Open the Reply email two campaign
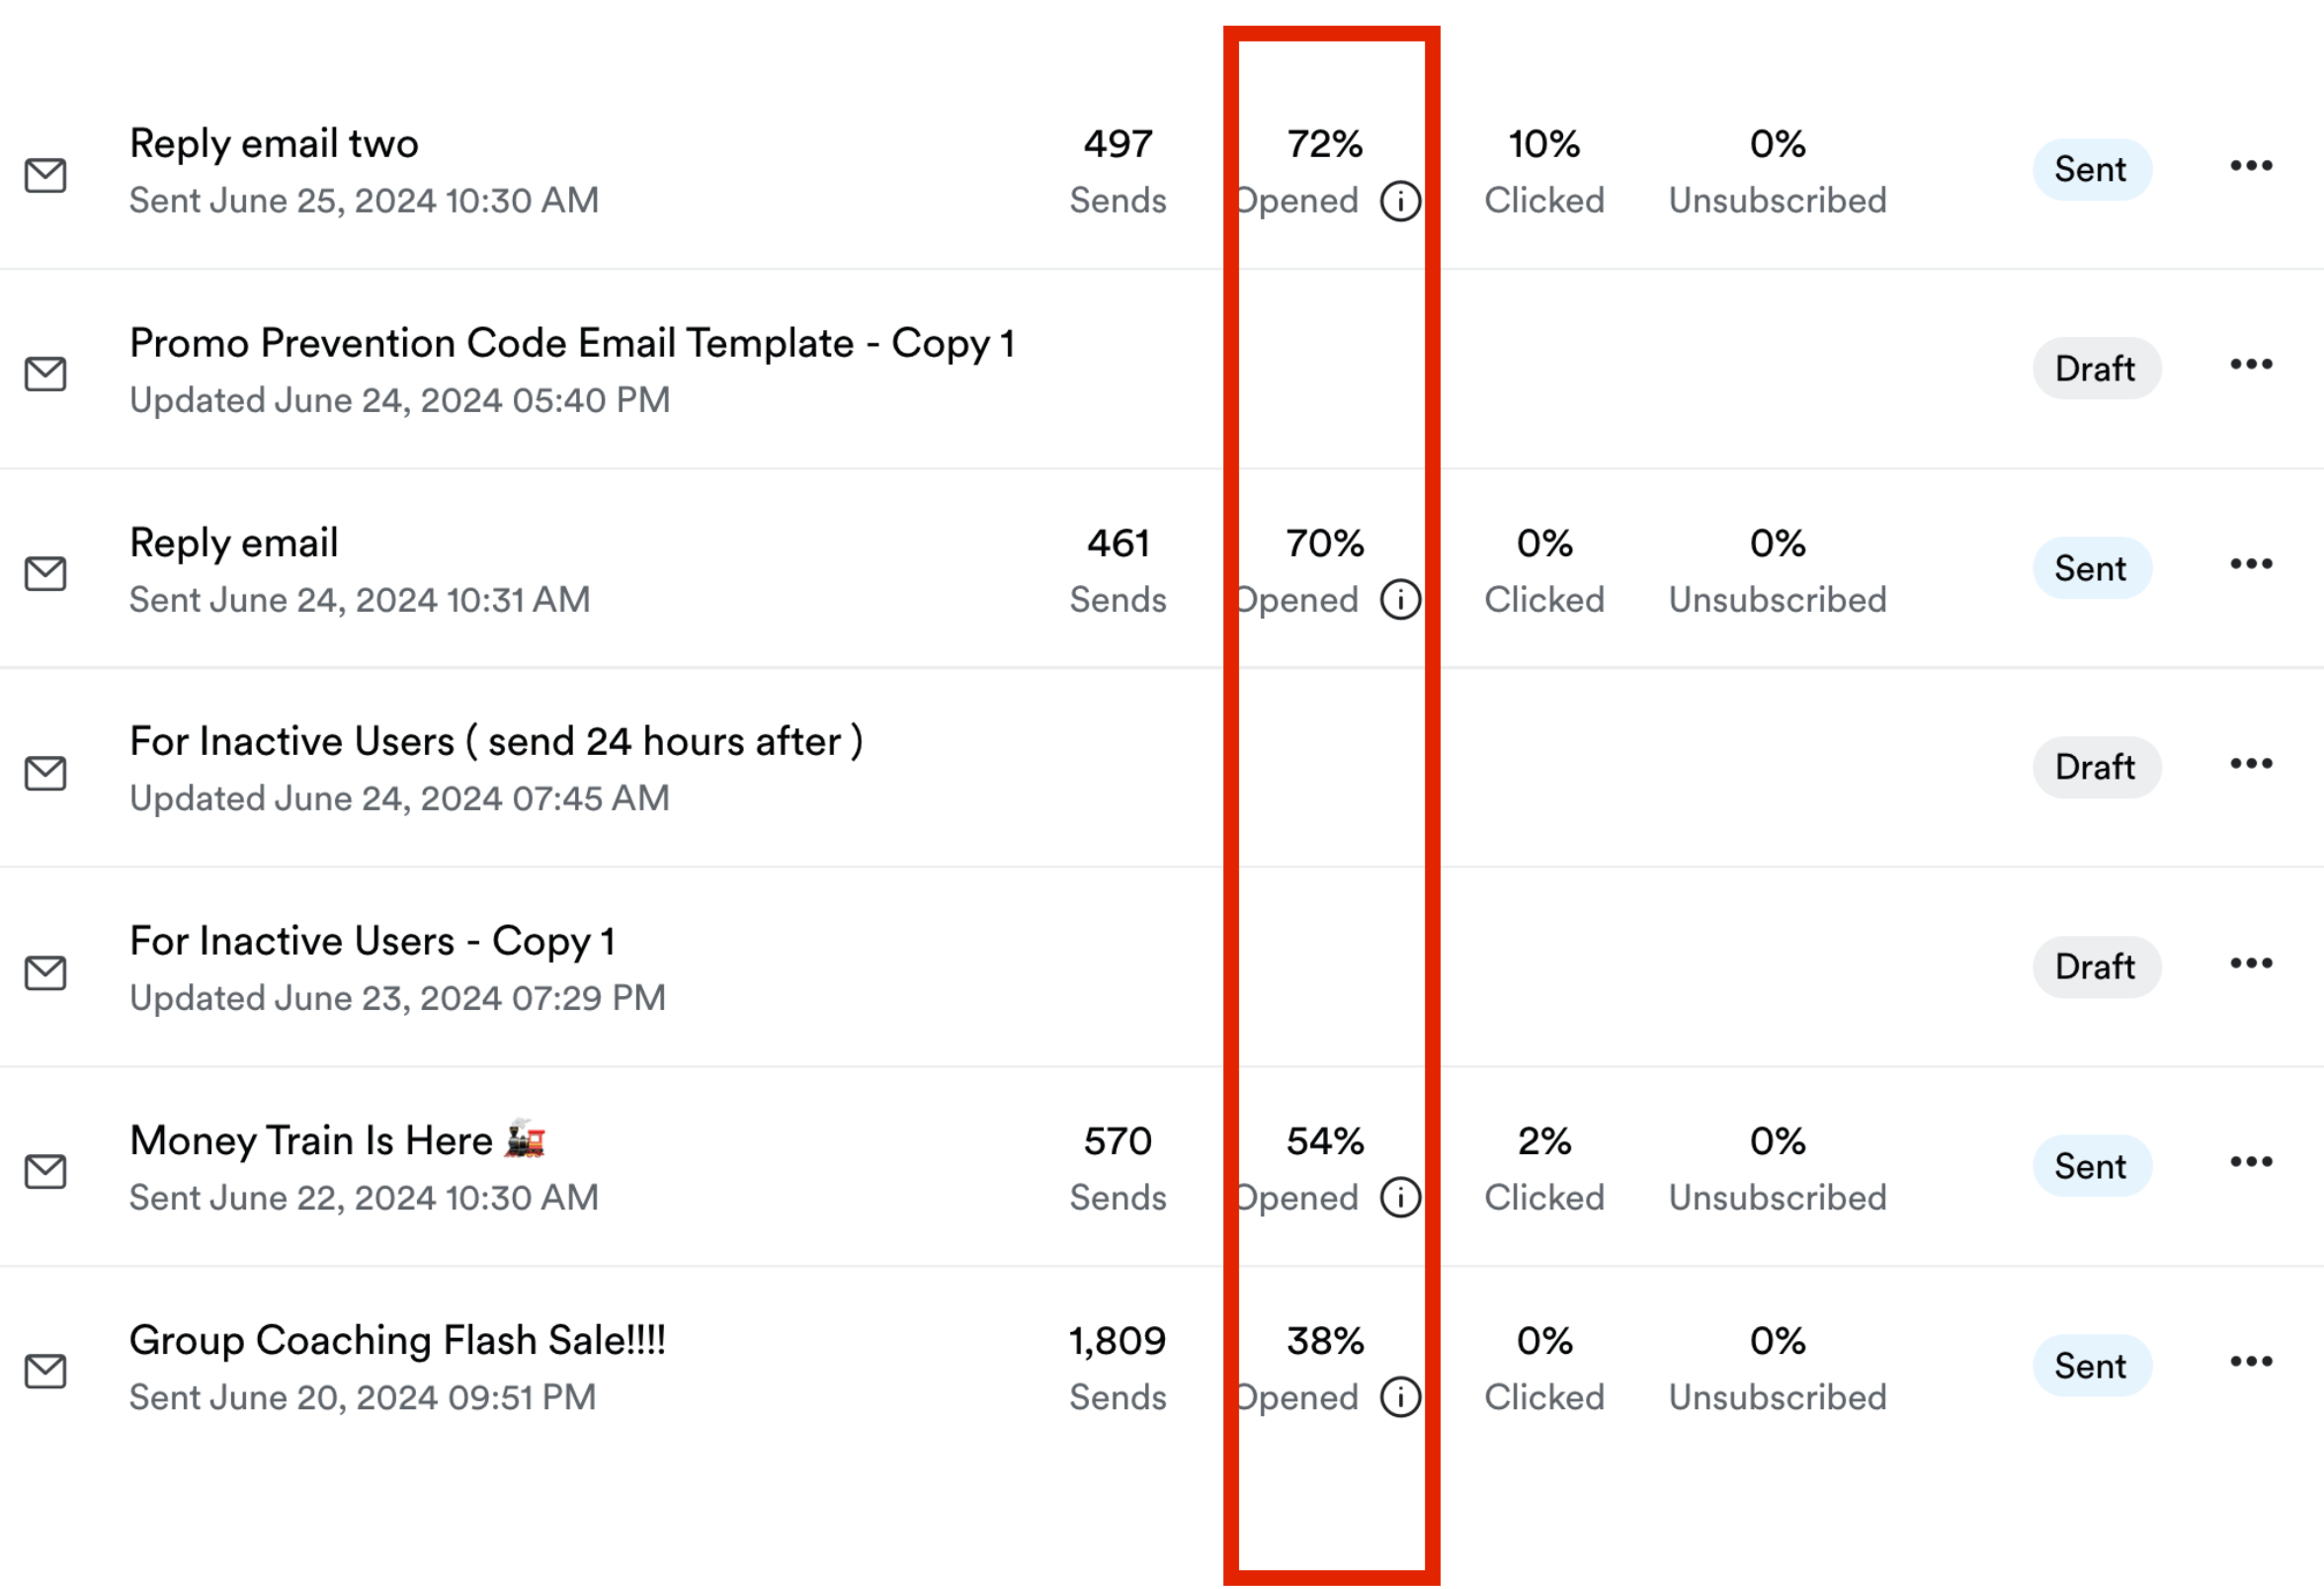This screenshot has height=1589, width=2324. click(274, 144)
